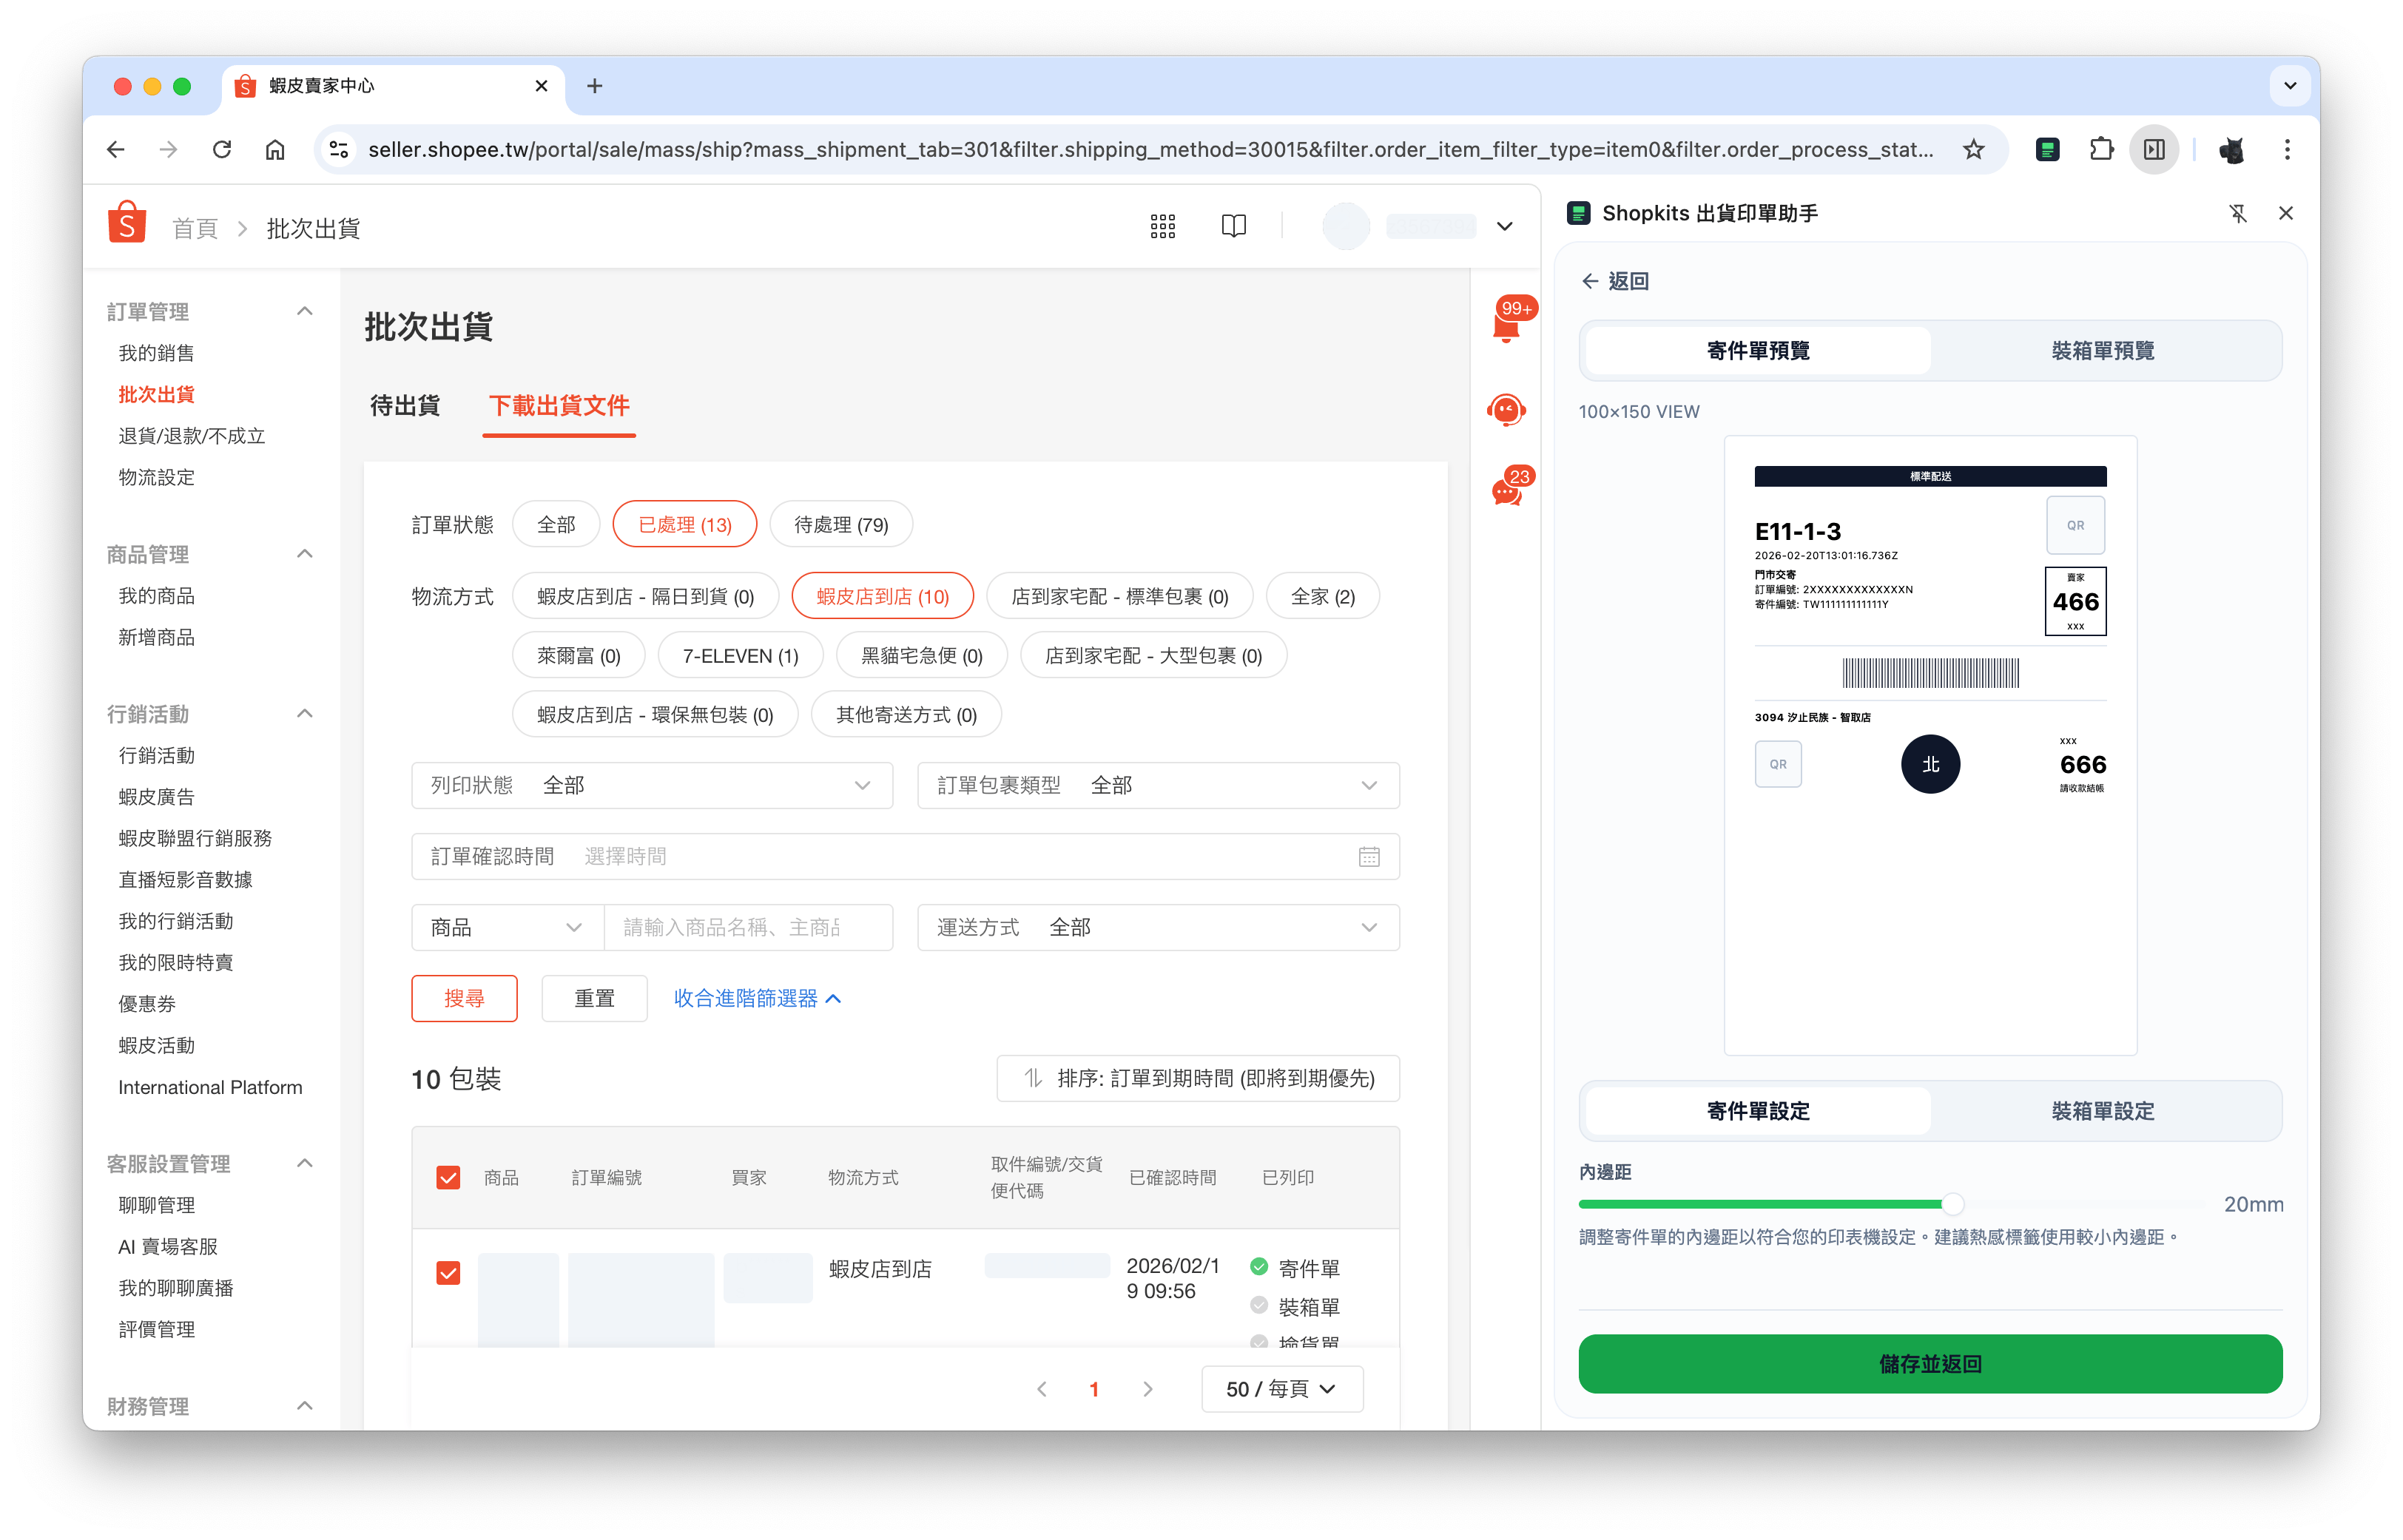Screen dimensions: 2403x1540
Task: Select 已處理 (13) order status filter
Action: point(685,525)
